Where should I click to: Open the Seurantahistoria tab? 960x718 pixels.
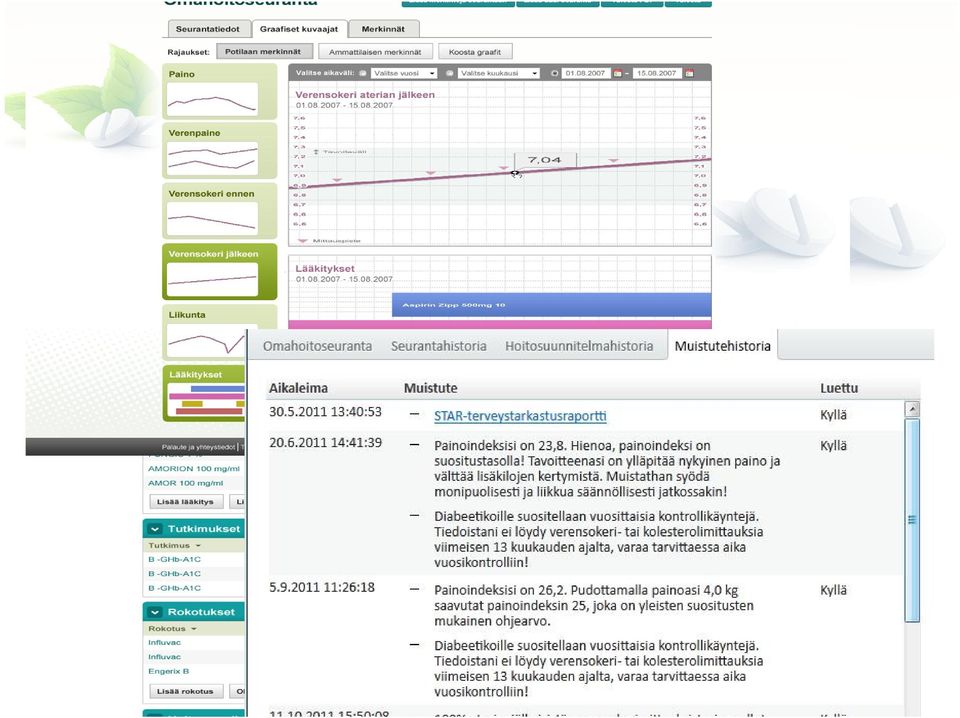tap(438, 346)
